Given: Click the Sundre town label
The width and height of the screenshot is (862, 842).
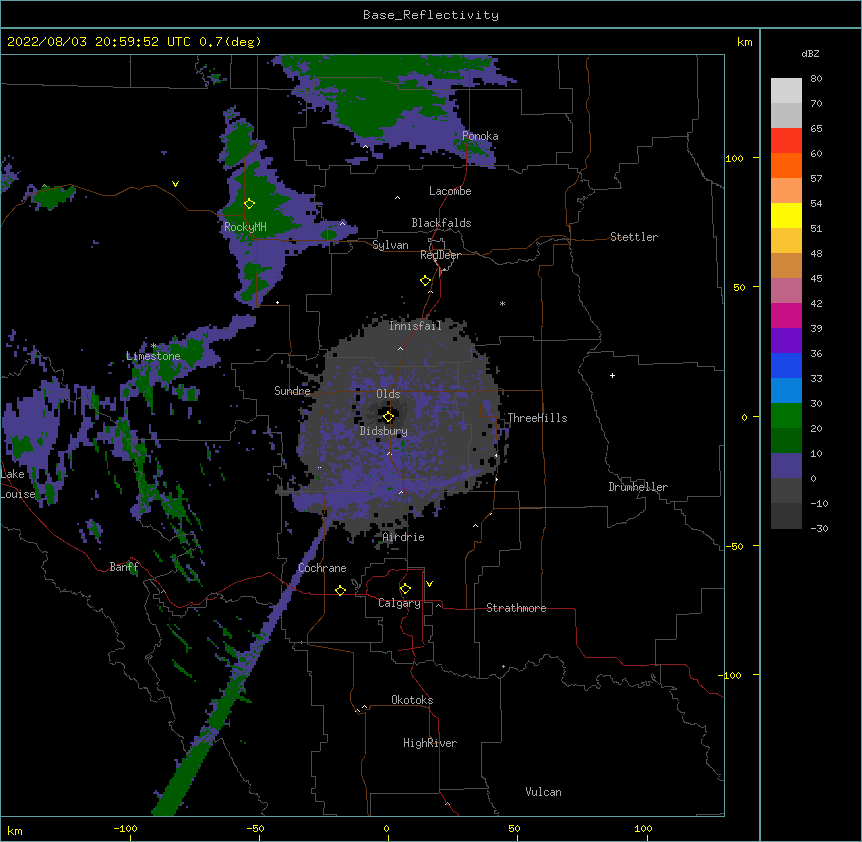Looking at the screenshot, I should pos(292,391).
